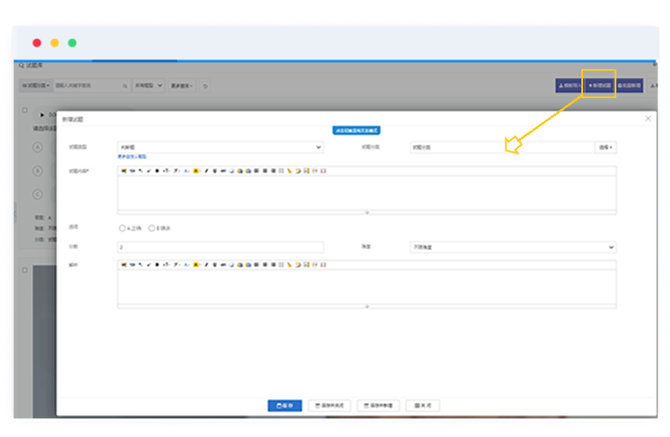
Task: Click the refresh icon in the background filter bar
Action: coord(205,86)
